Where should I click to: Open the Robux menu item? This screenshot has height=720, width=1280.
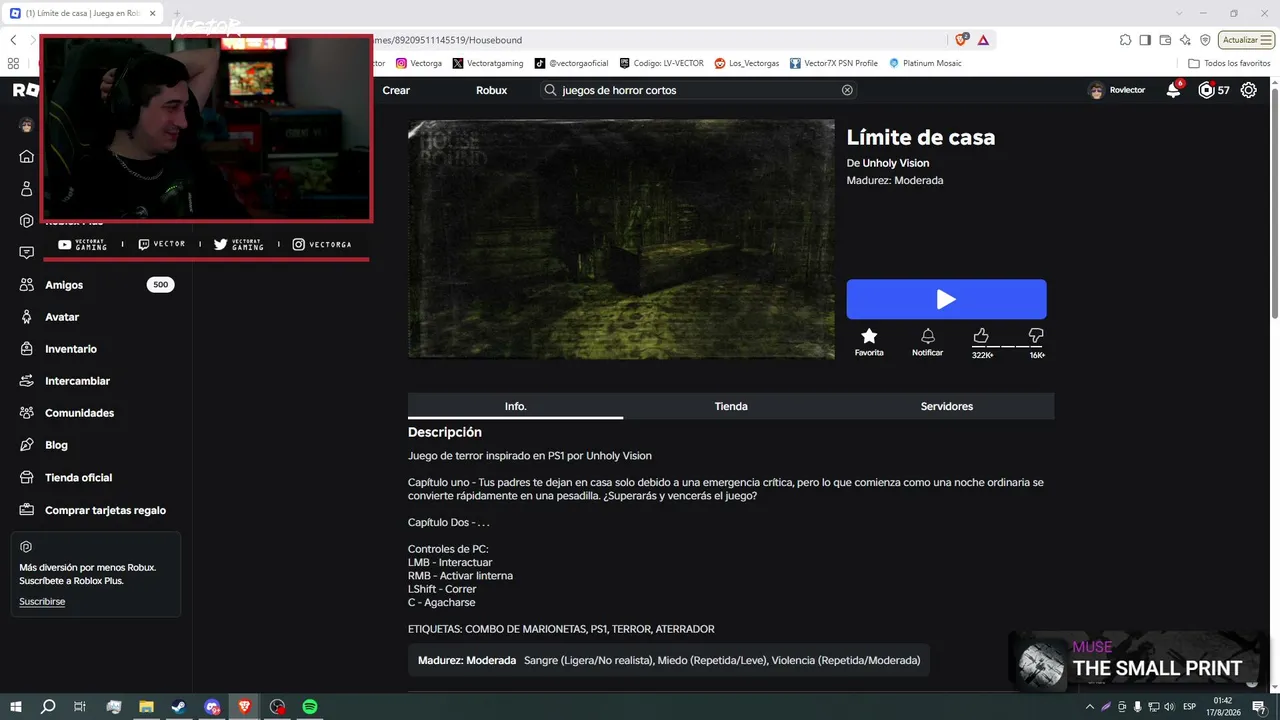point(491,90)
